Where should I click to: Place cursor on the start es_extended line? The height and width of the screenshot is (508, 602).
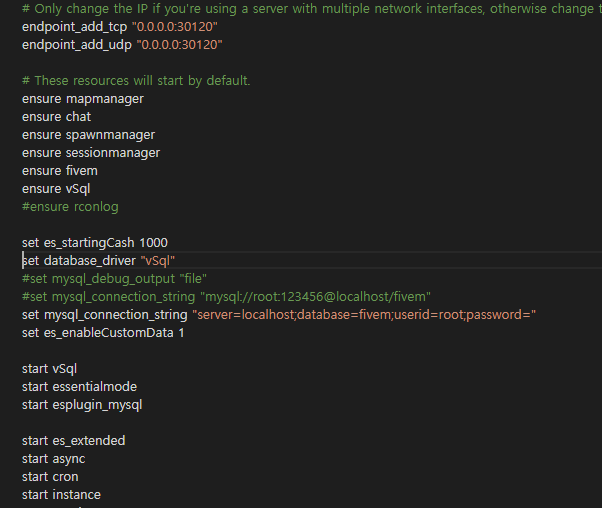coord(73,441)
